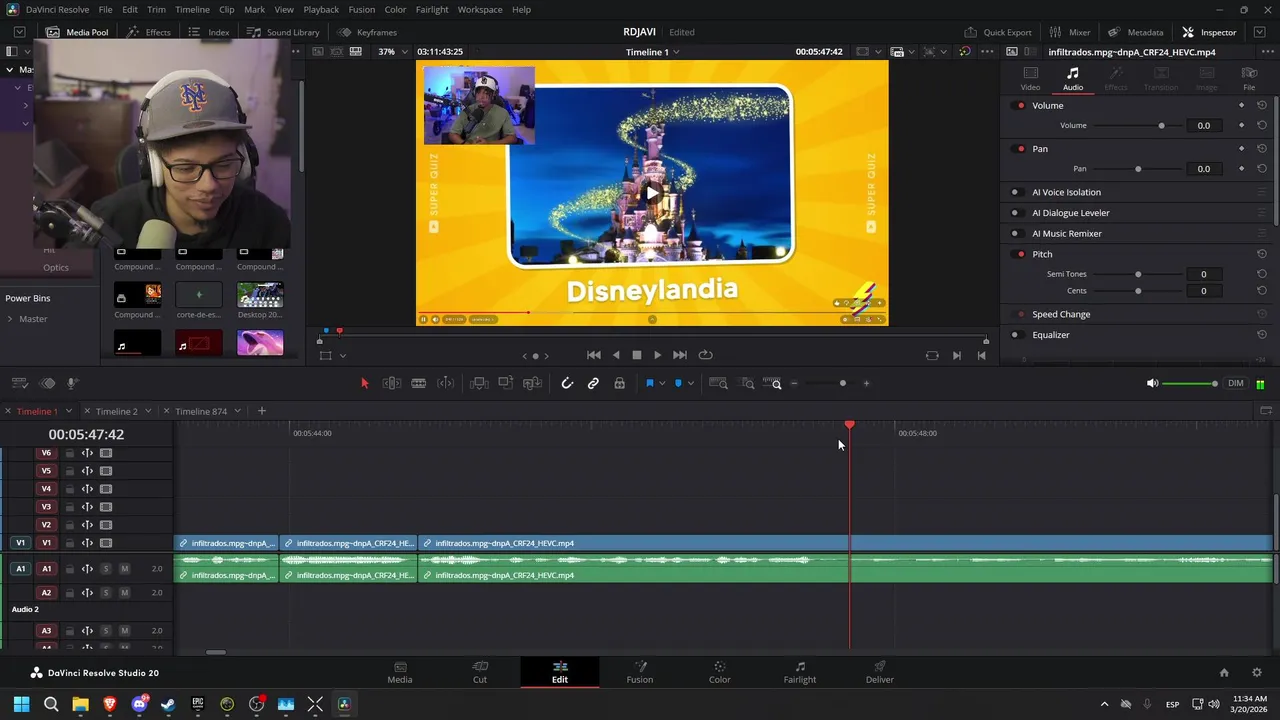The width and height of the screenshot is (1280, 720).
Task: Open flag color dropdown arrow
Action: tap(661, 383)
